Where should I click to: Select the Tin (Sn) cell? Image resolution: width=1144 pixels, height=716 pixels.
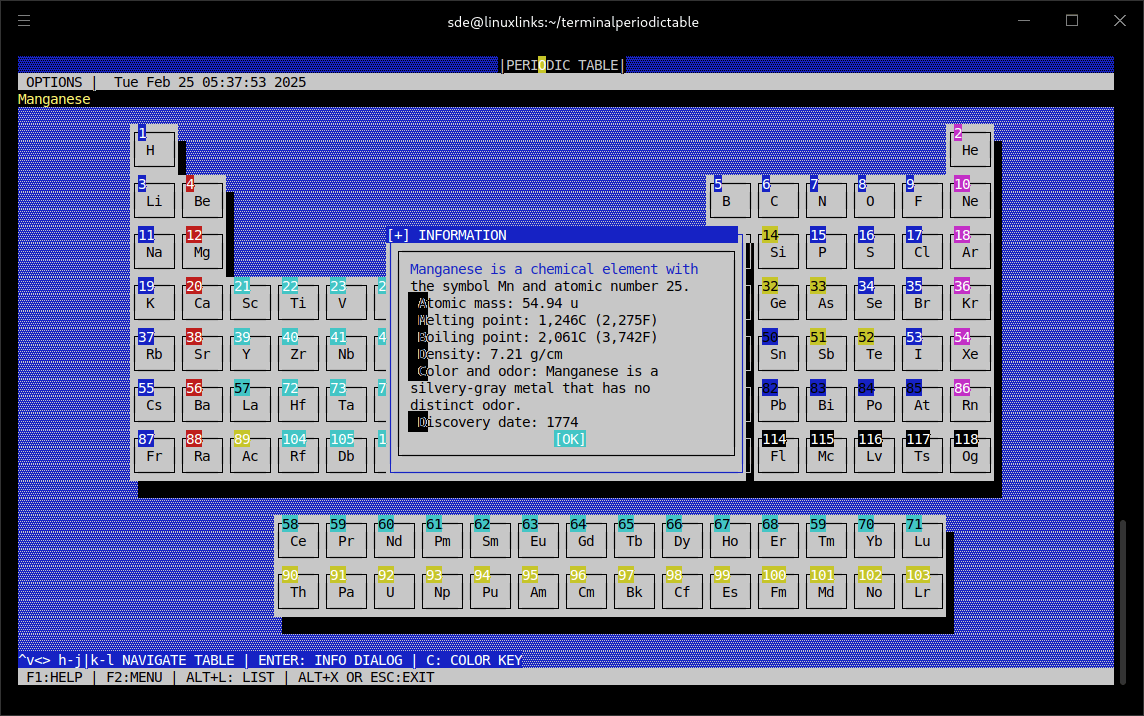[x=778, y=354]
